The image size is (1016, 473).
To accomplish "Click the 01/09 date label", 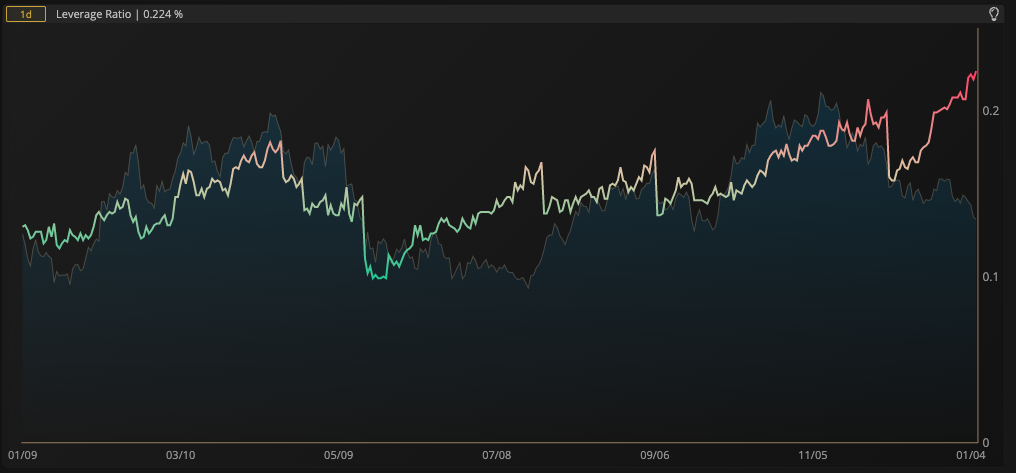I will 22,456.
